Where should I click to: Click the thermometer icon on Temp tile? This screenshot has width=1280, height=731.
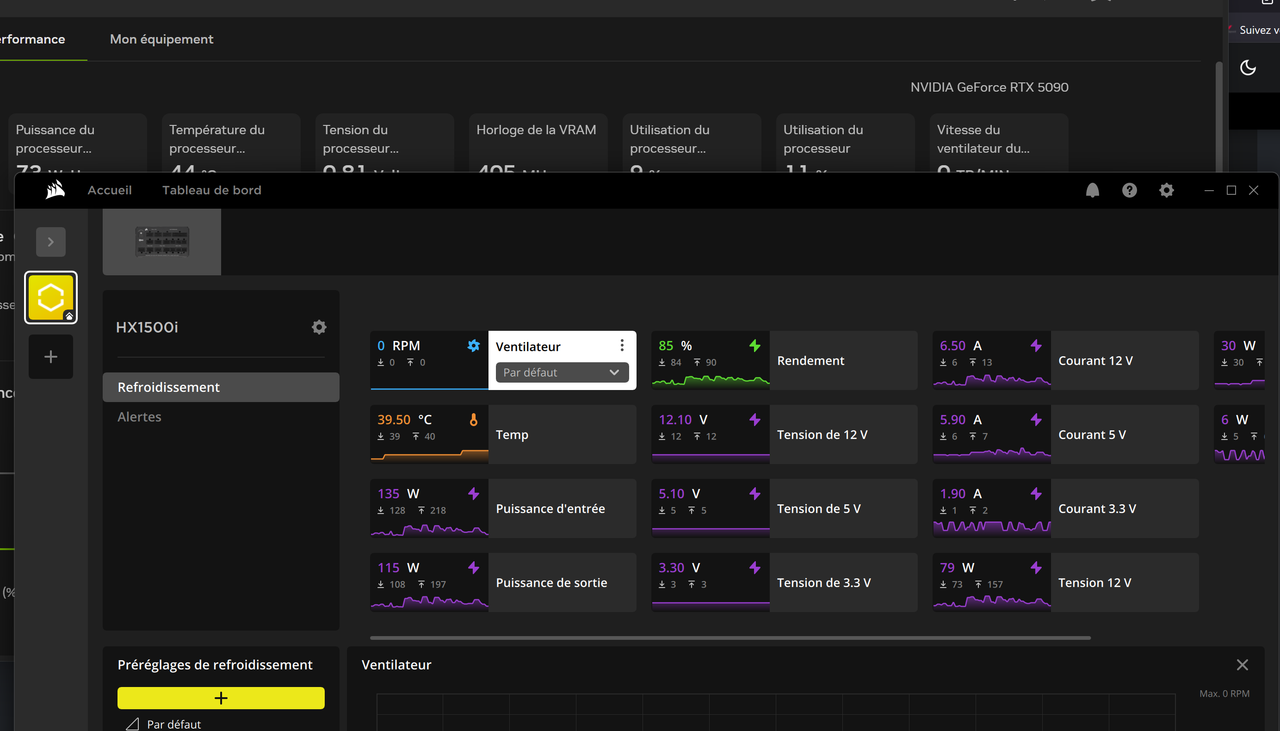coord(474,420)
